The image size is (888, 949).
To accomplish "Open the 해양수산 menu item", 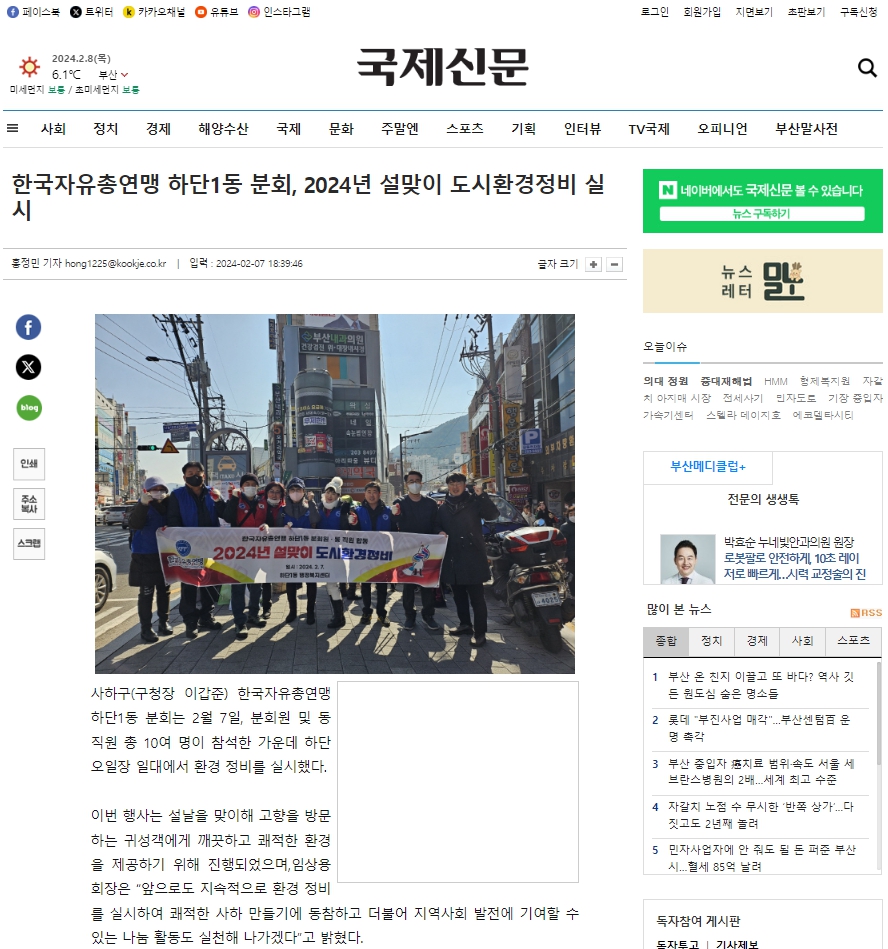I will pyautogui.click(x=223, y=129).
